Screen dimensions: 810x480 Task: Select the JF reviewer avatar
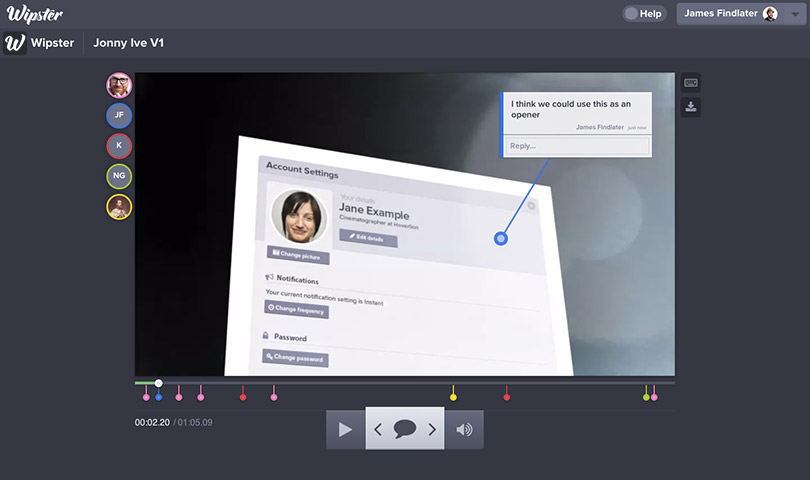[x=119, y=115]
